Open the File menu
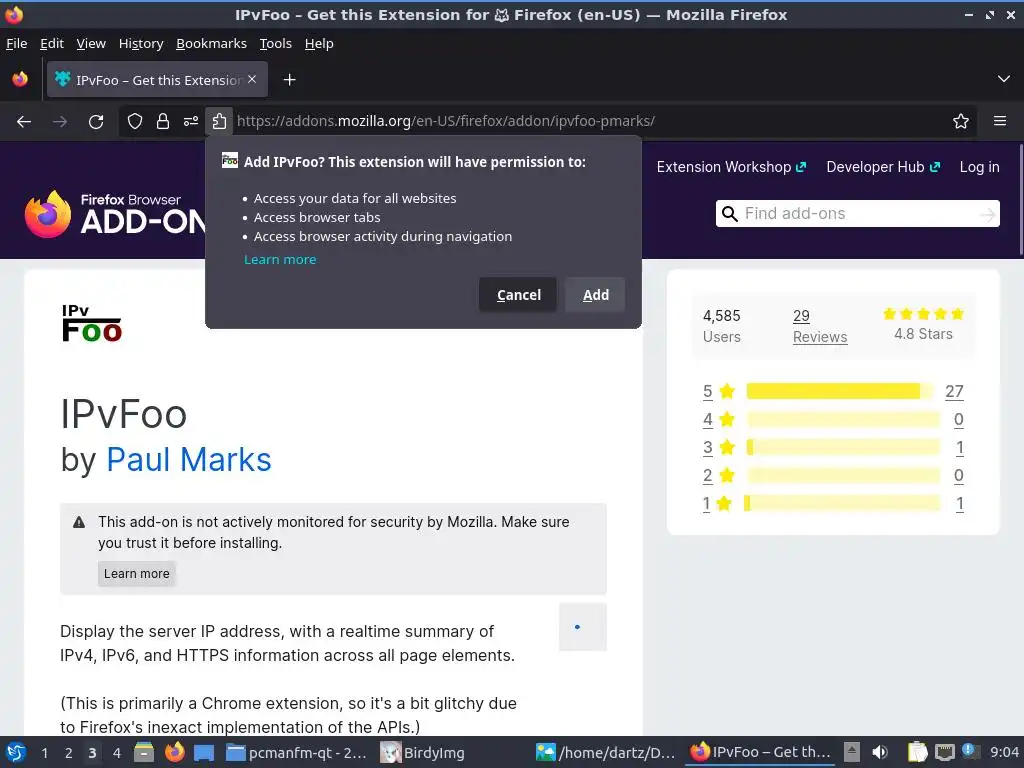Viewport: 1024px width, 768px height. click(x=16, y=44)
